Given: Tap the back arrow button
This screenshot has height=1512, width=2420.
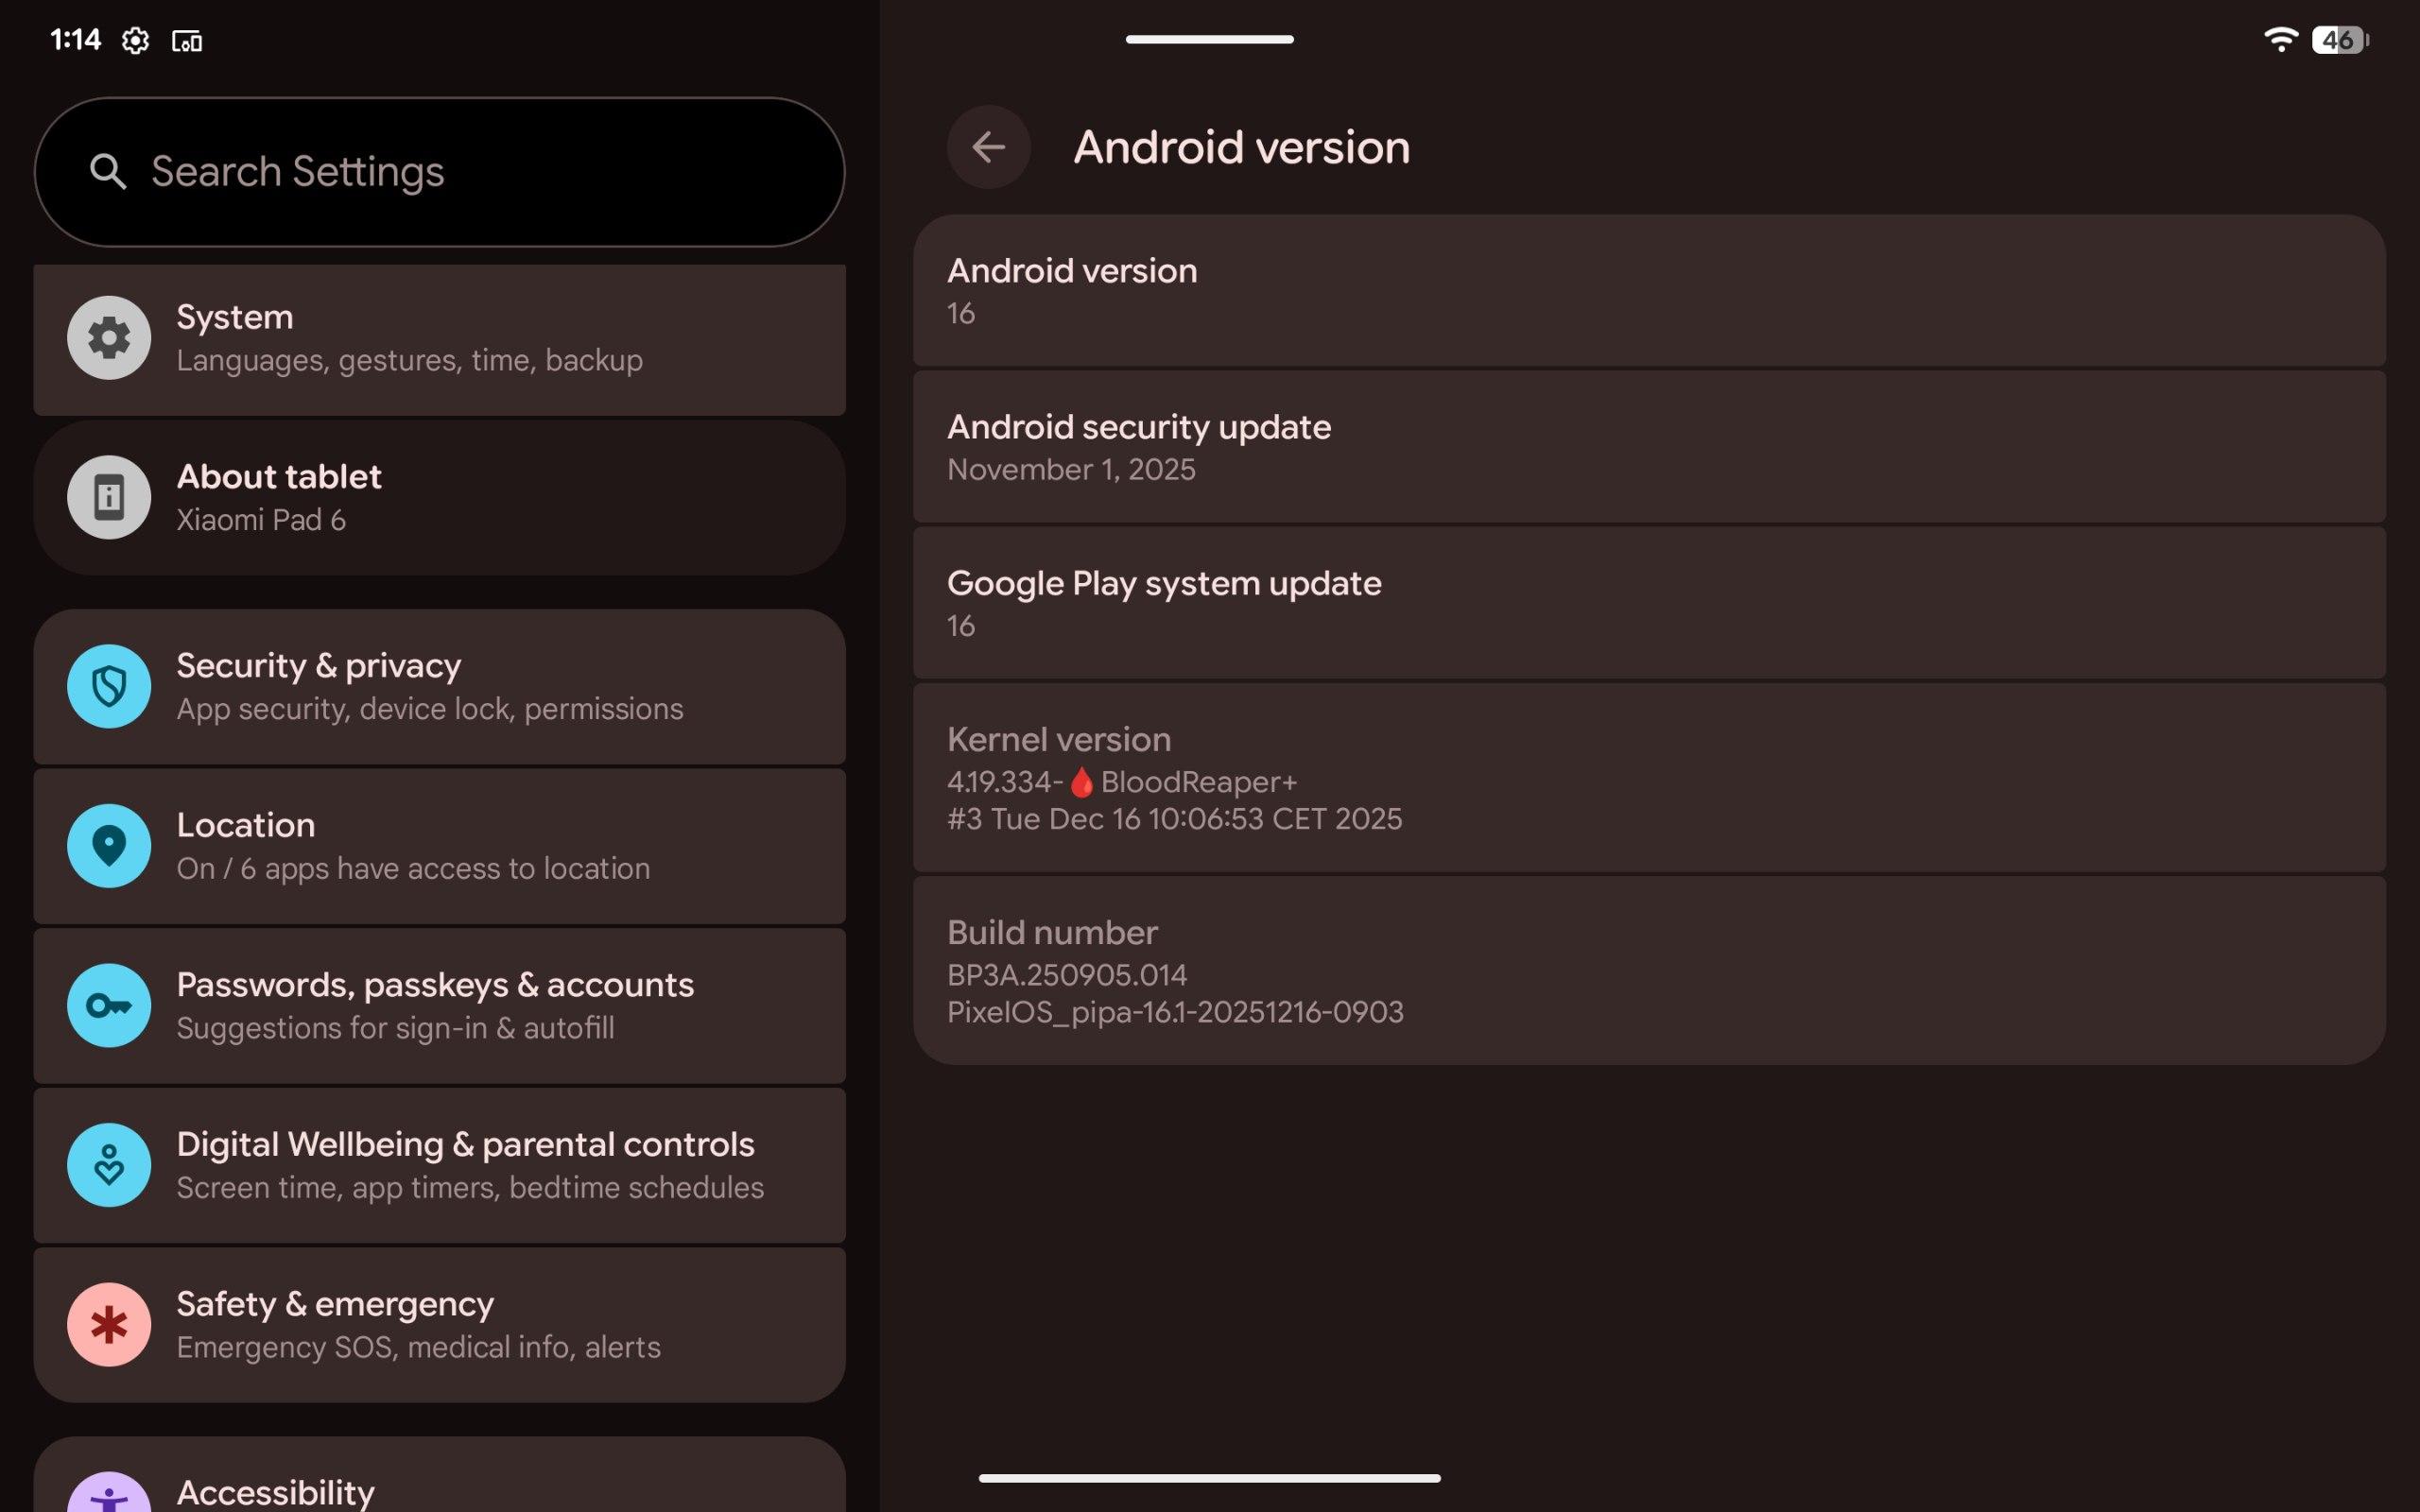Looking at the screenshot, I should point(988,147).
